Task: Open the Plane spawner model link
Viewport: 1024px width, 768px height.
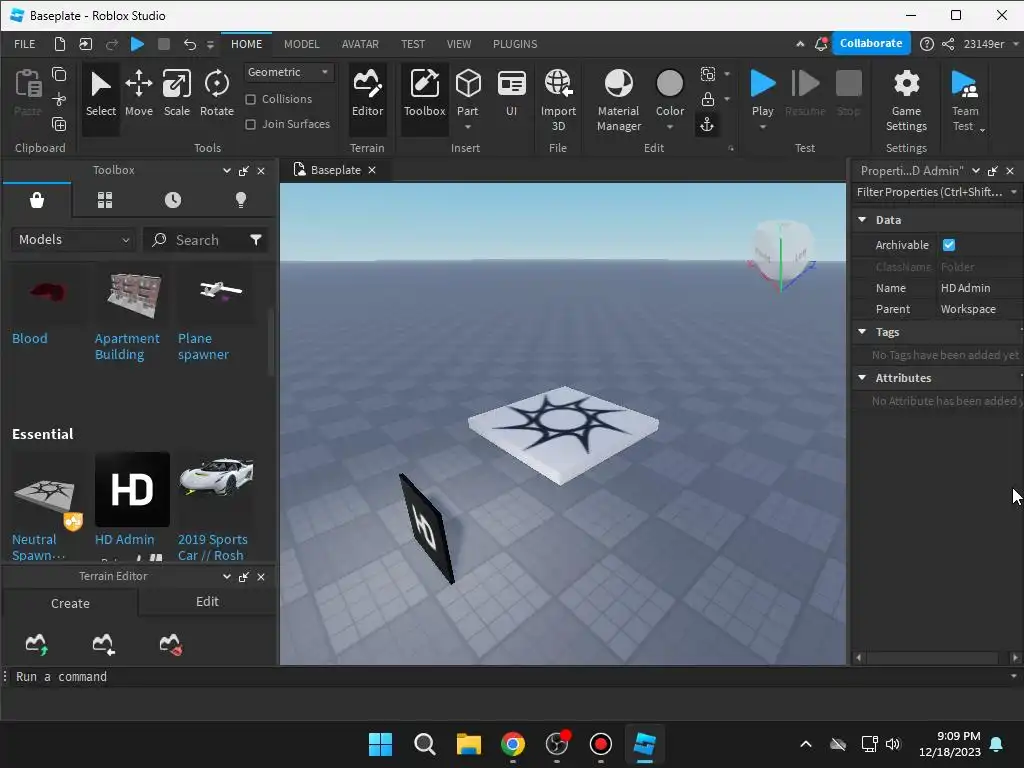Action: pyautogui.click(x=203, y=346)
